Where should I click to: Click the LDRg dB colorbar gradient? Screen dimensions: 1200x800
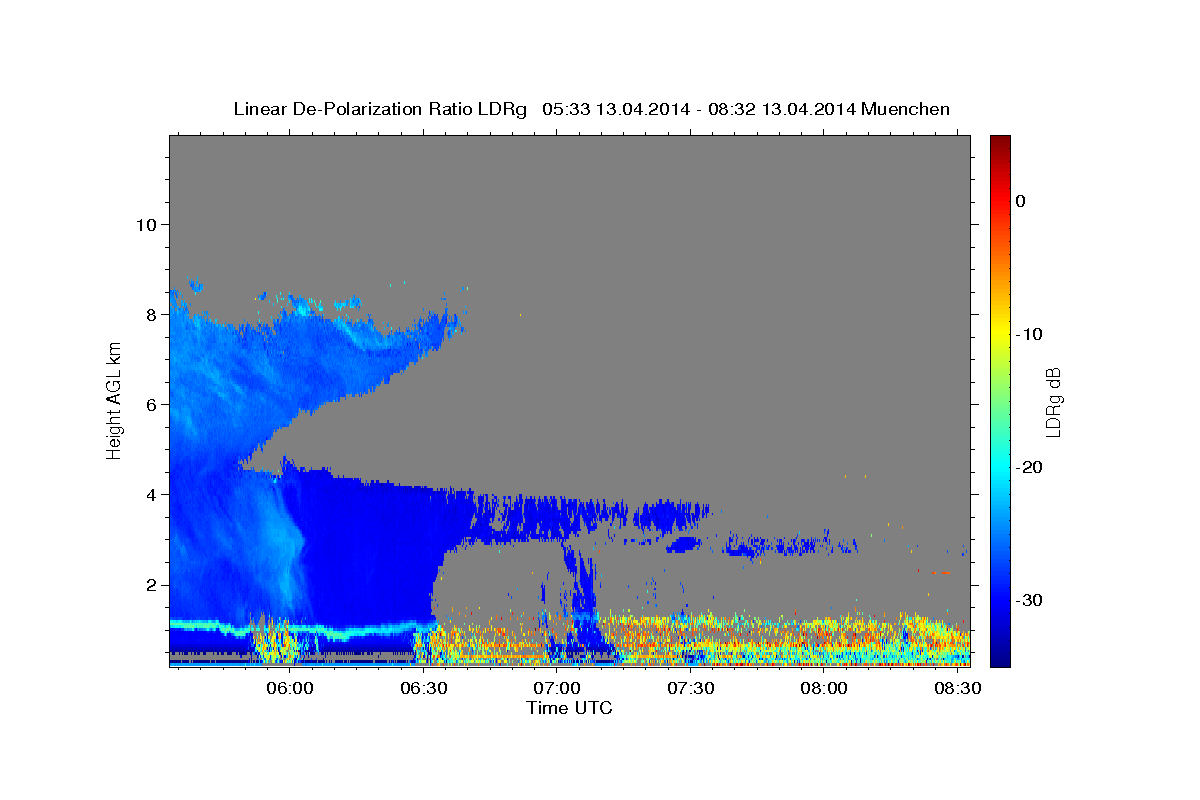pyautogui.click(x=1000, y=401)
